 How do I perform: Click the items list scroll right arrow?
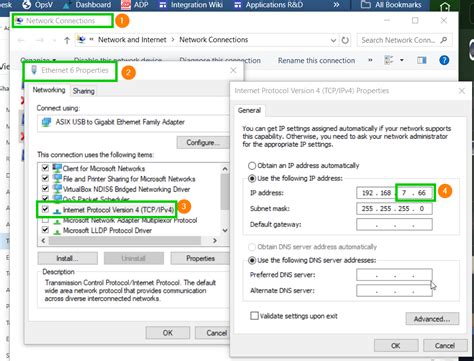pos(215,240)
